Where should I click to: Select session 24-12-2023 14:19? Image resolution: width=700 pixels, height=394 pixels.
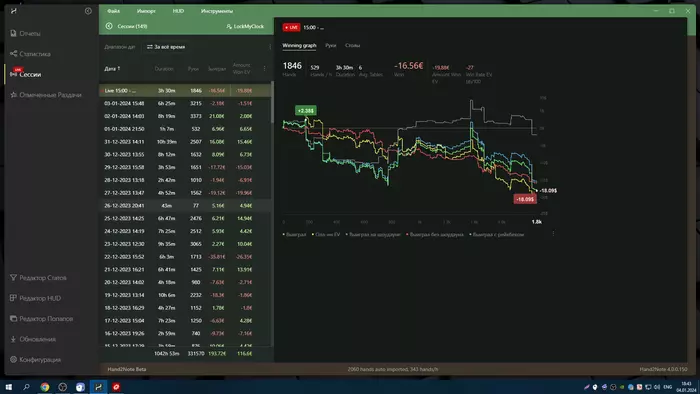coord(185,231)
